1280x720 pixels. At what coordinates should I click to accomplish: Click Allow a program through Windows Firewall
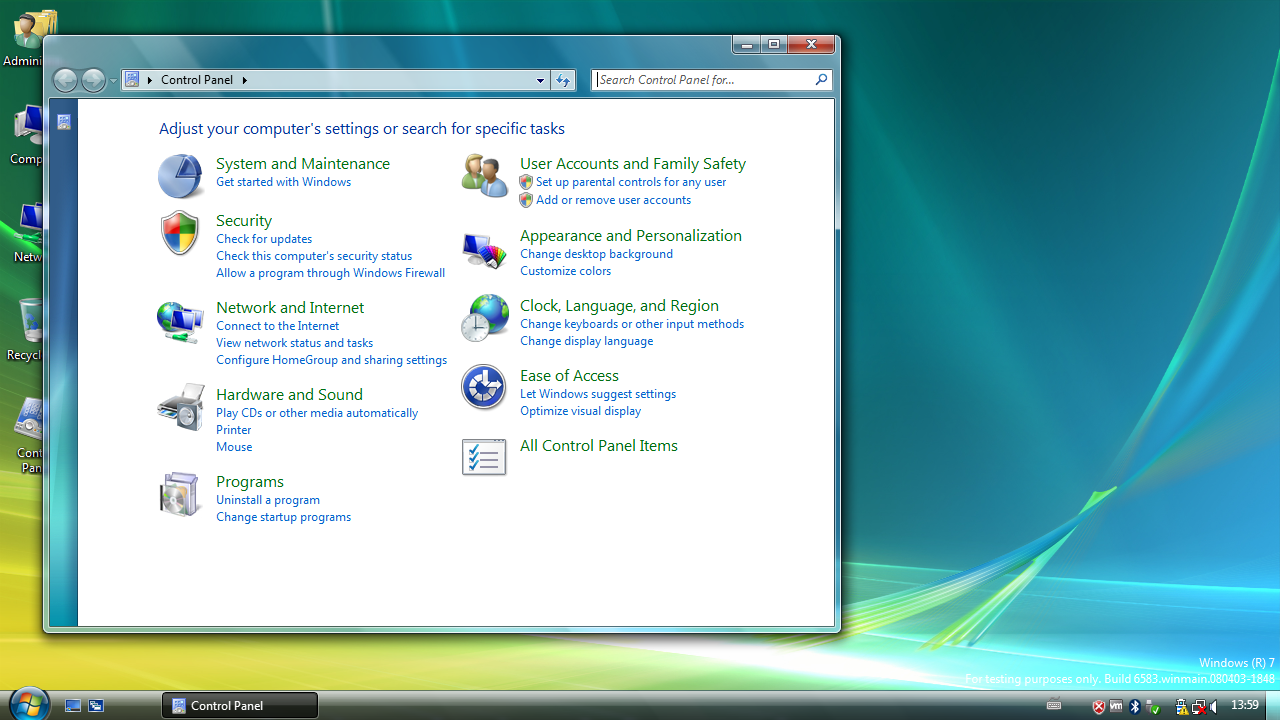330,273
